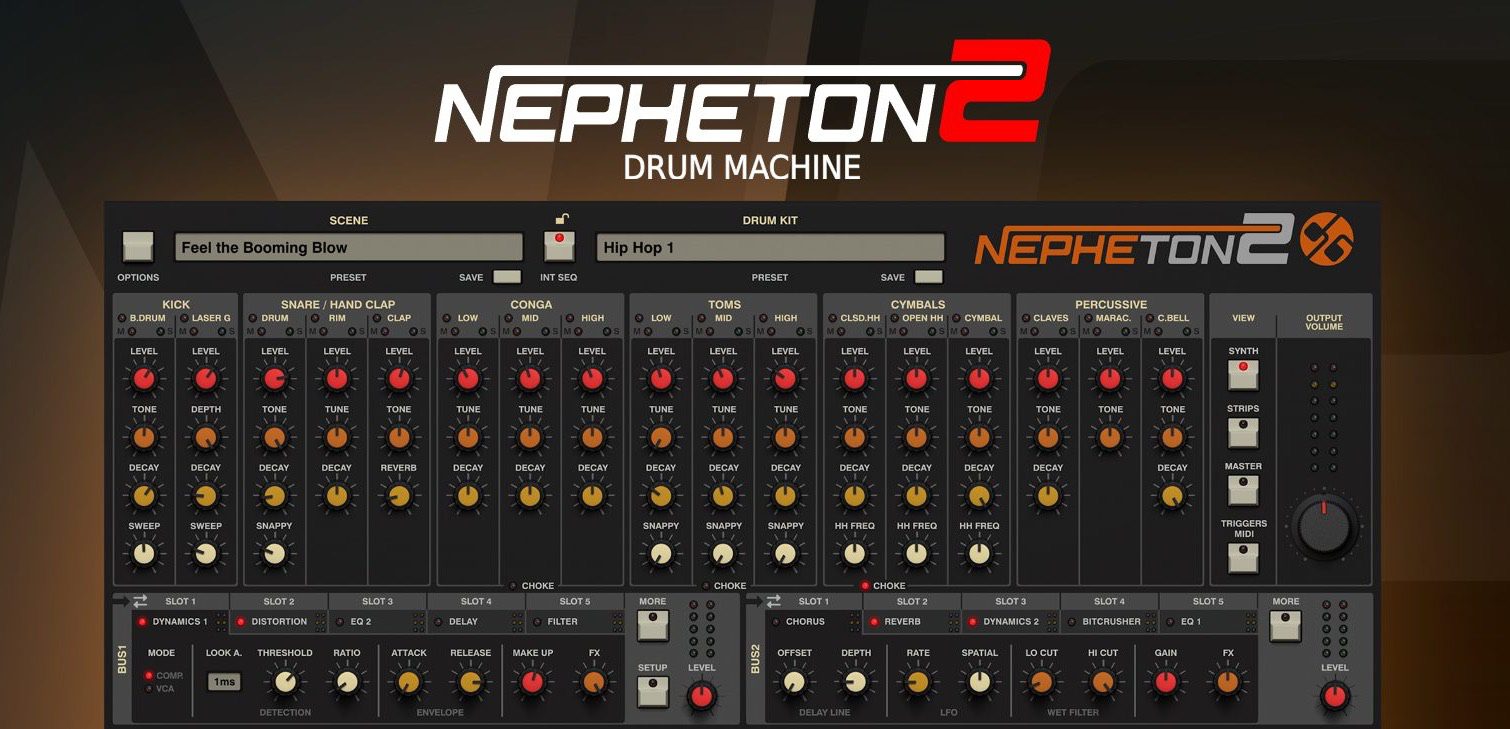Click the BUS2 MORE button

click(1286, 625)
